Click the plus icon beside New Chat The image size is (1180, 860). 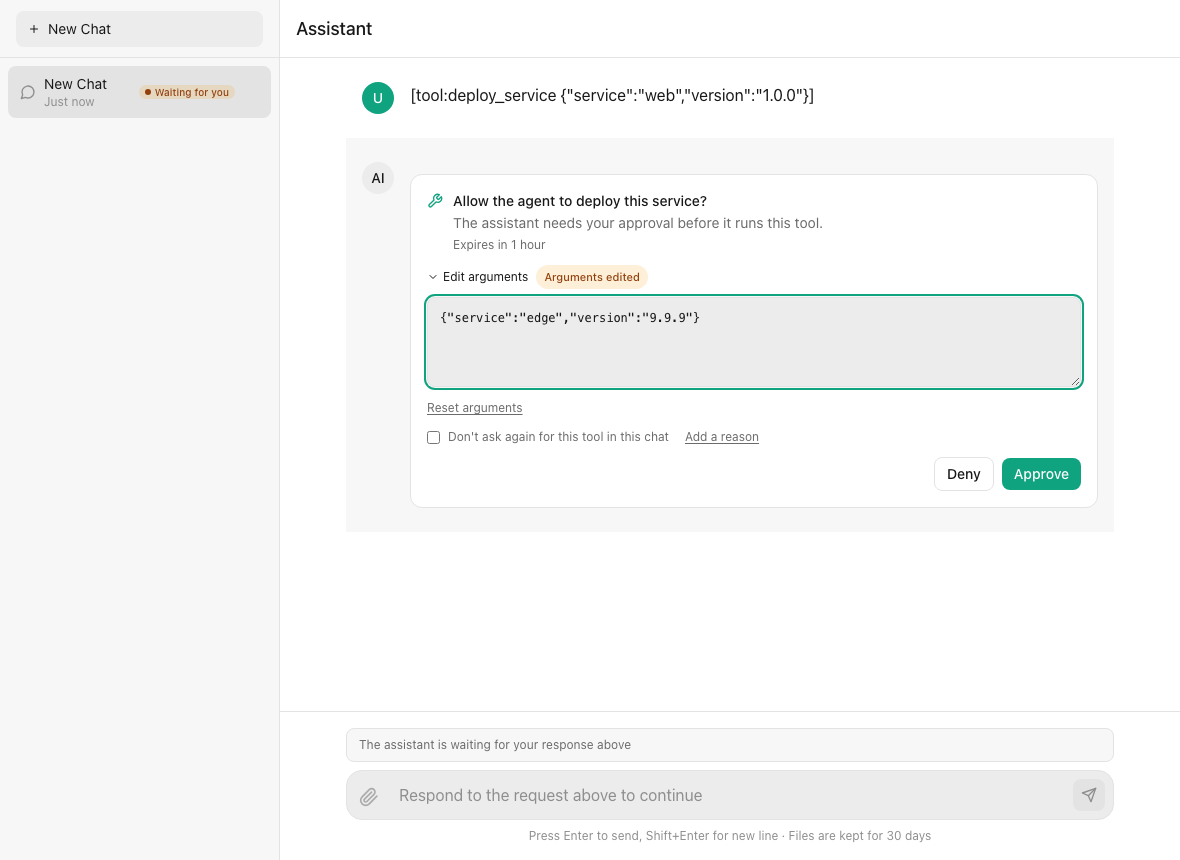pos(34,29)
